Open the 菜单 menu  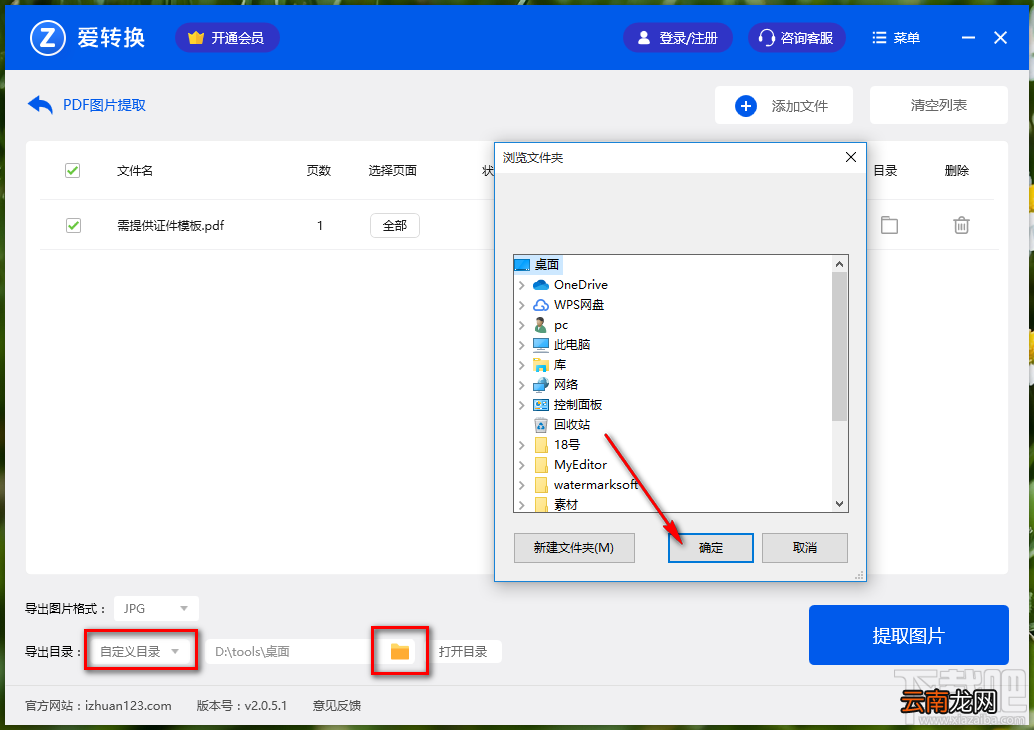[x=896, y=38]
